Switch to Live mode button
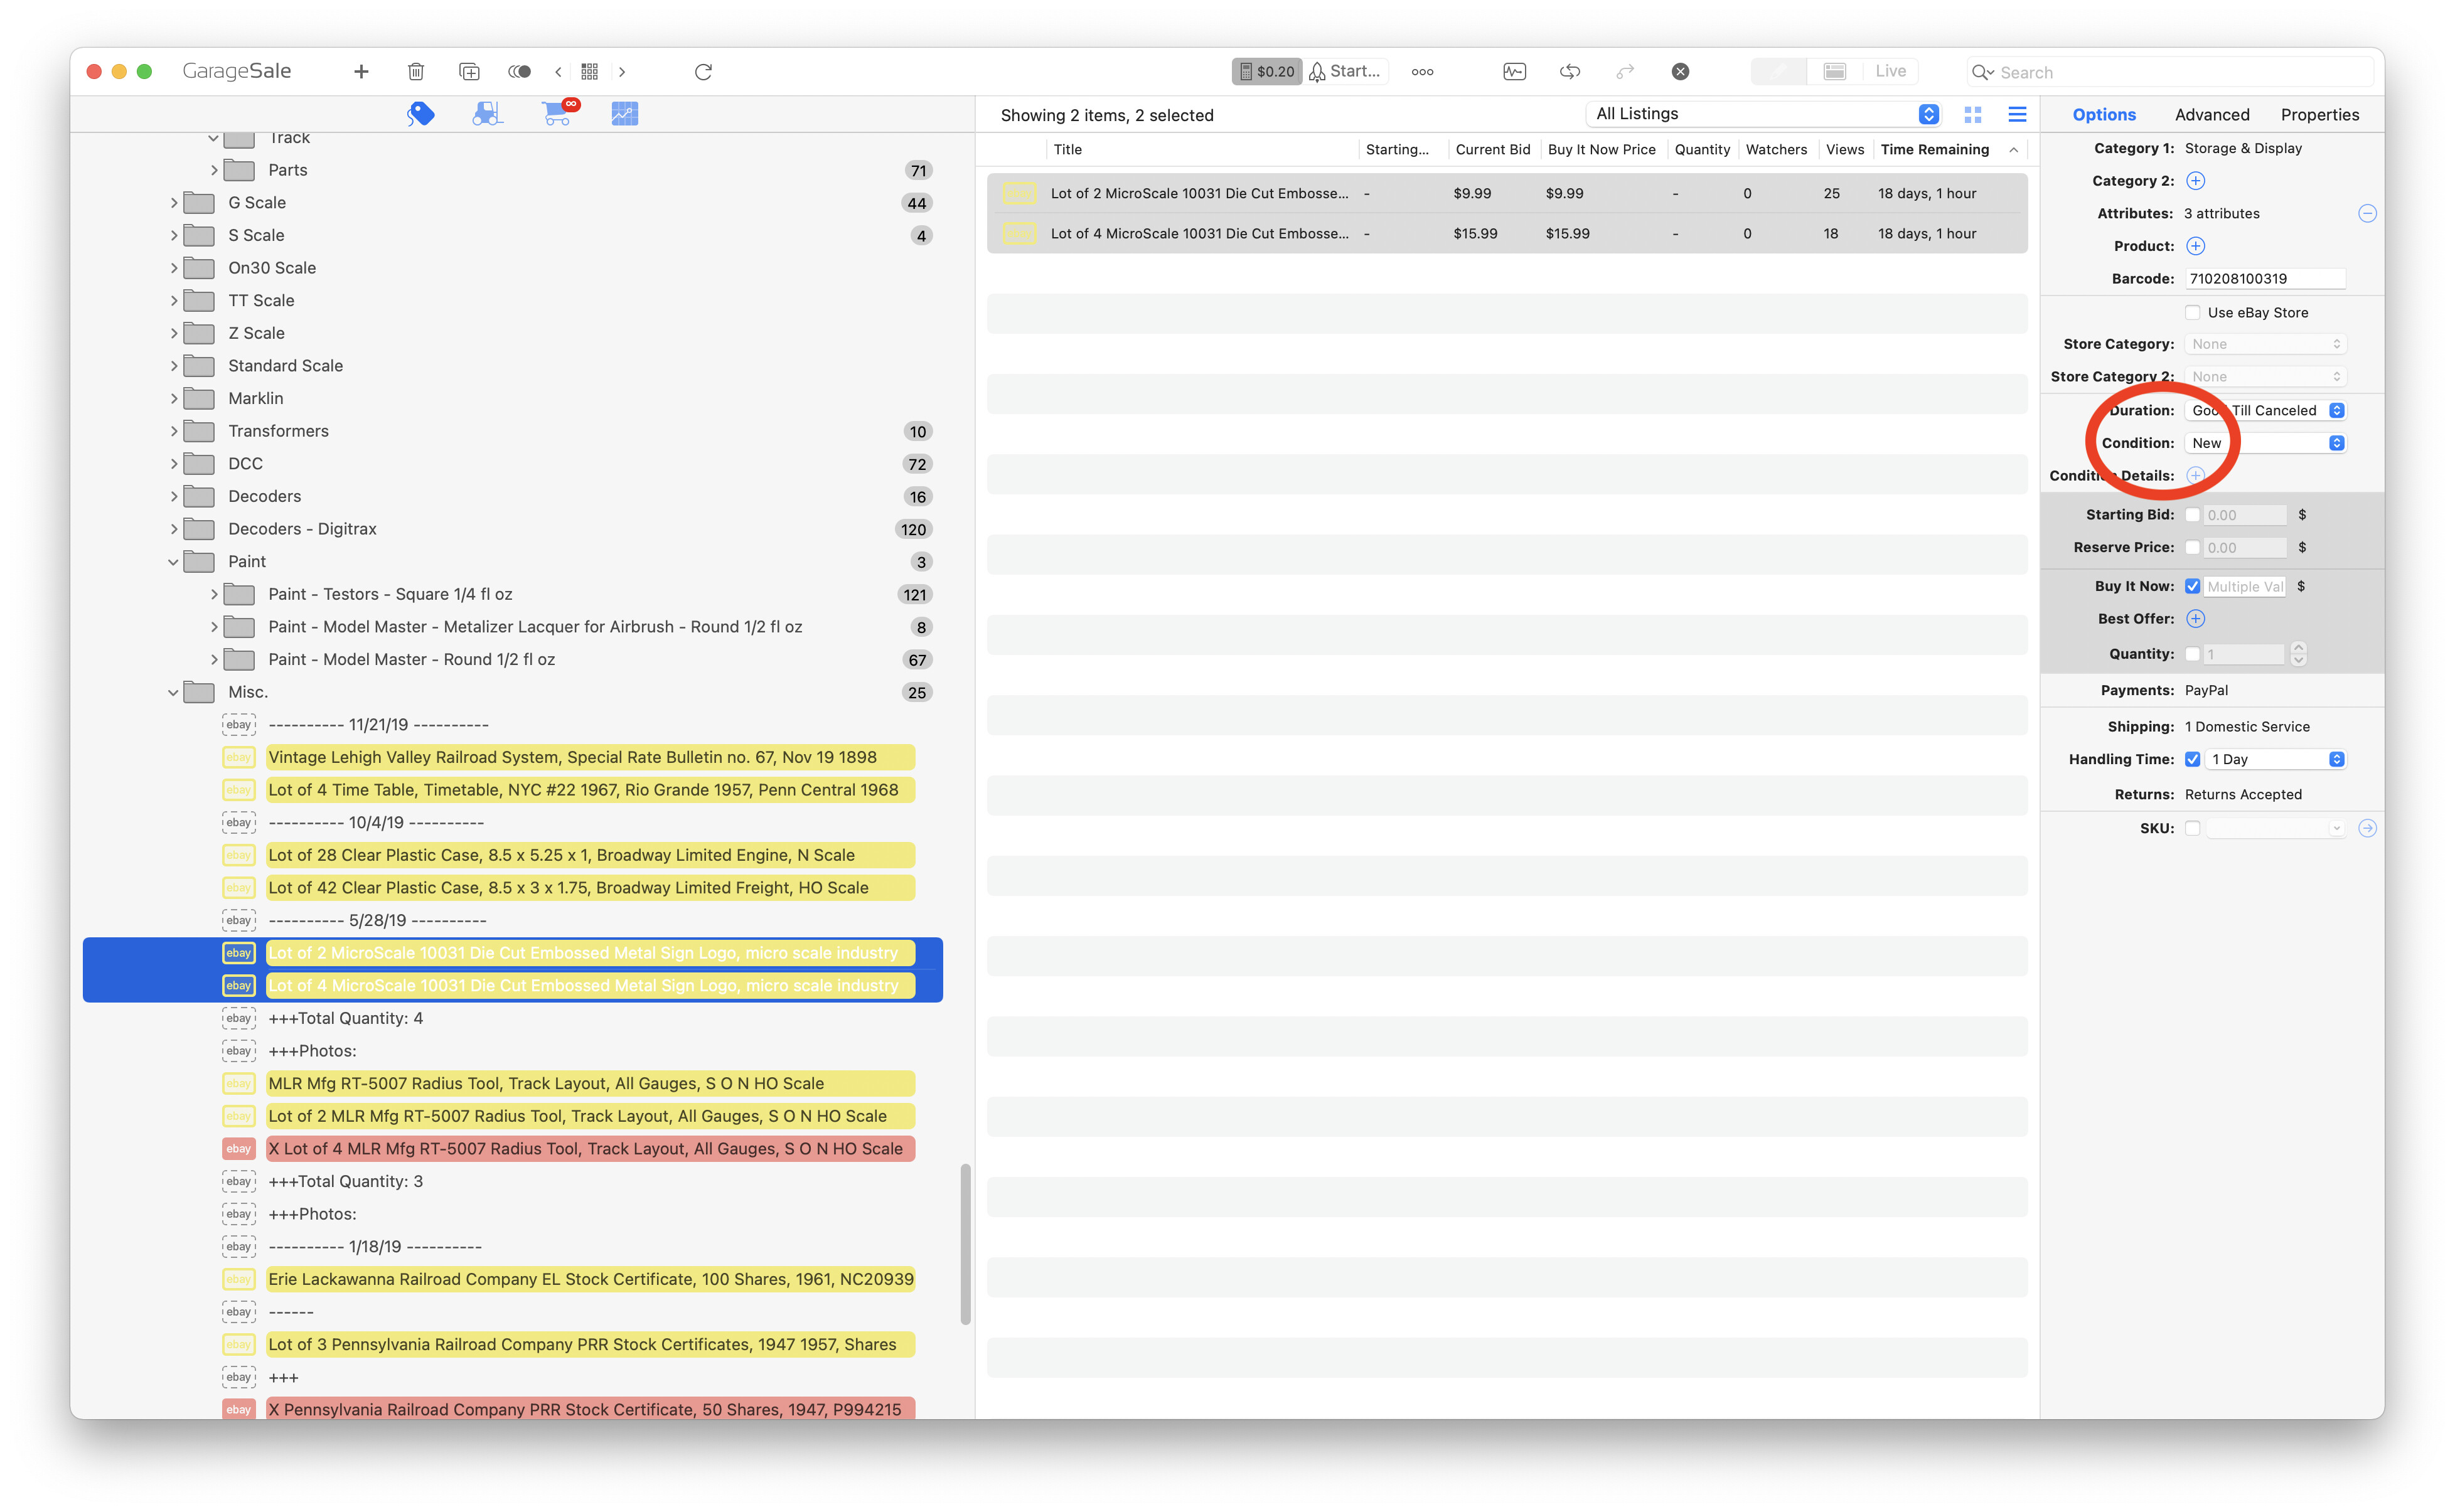Viewport: 2455px width, 1512px height. pyautogui.click(x=1890, y=71)
